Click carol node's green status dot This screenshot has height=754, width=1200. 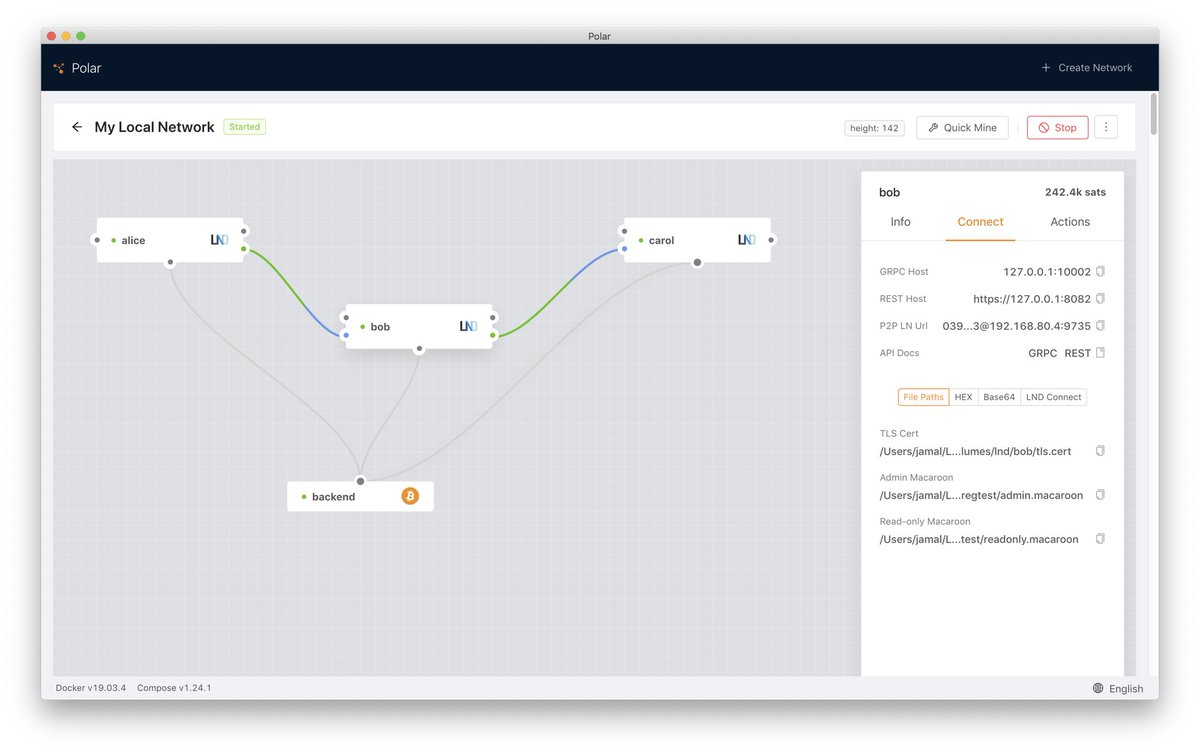pyautogui.click(x=641, y=240)
